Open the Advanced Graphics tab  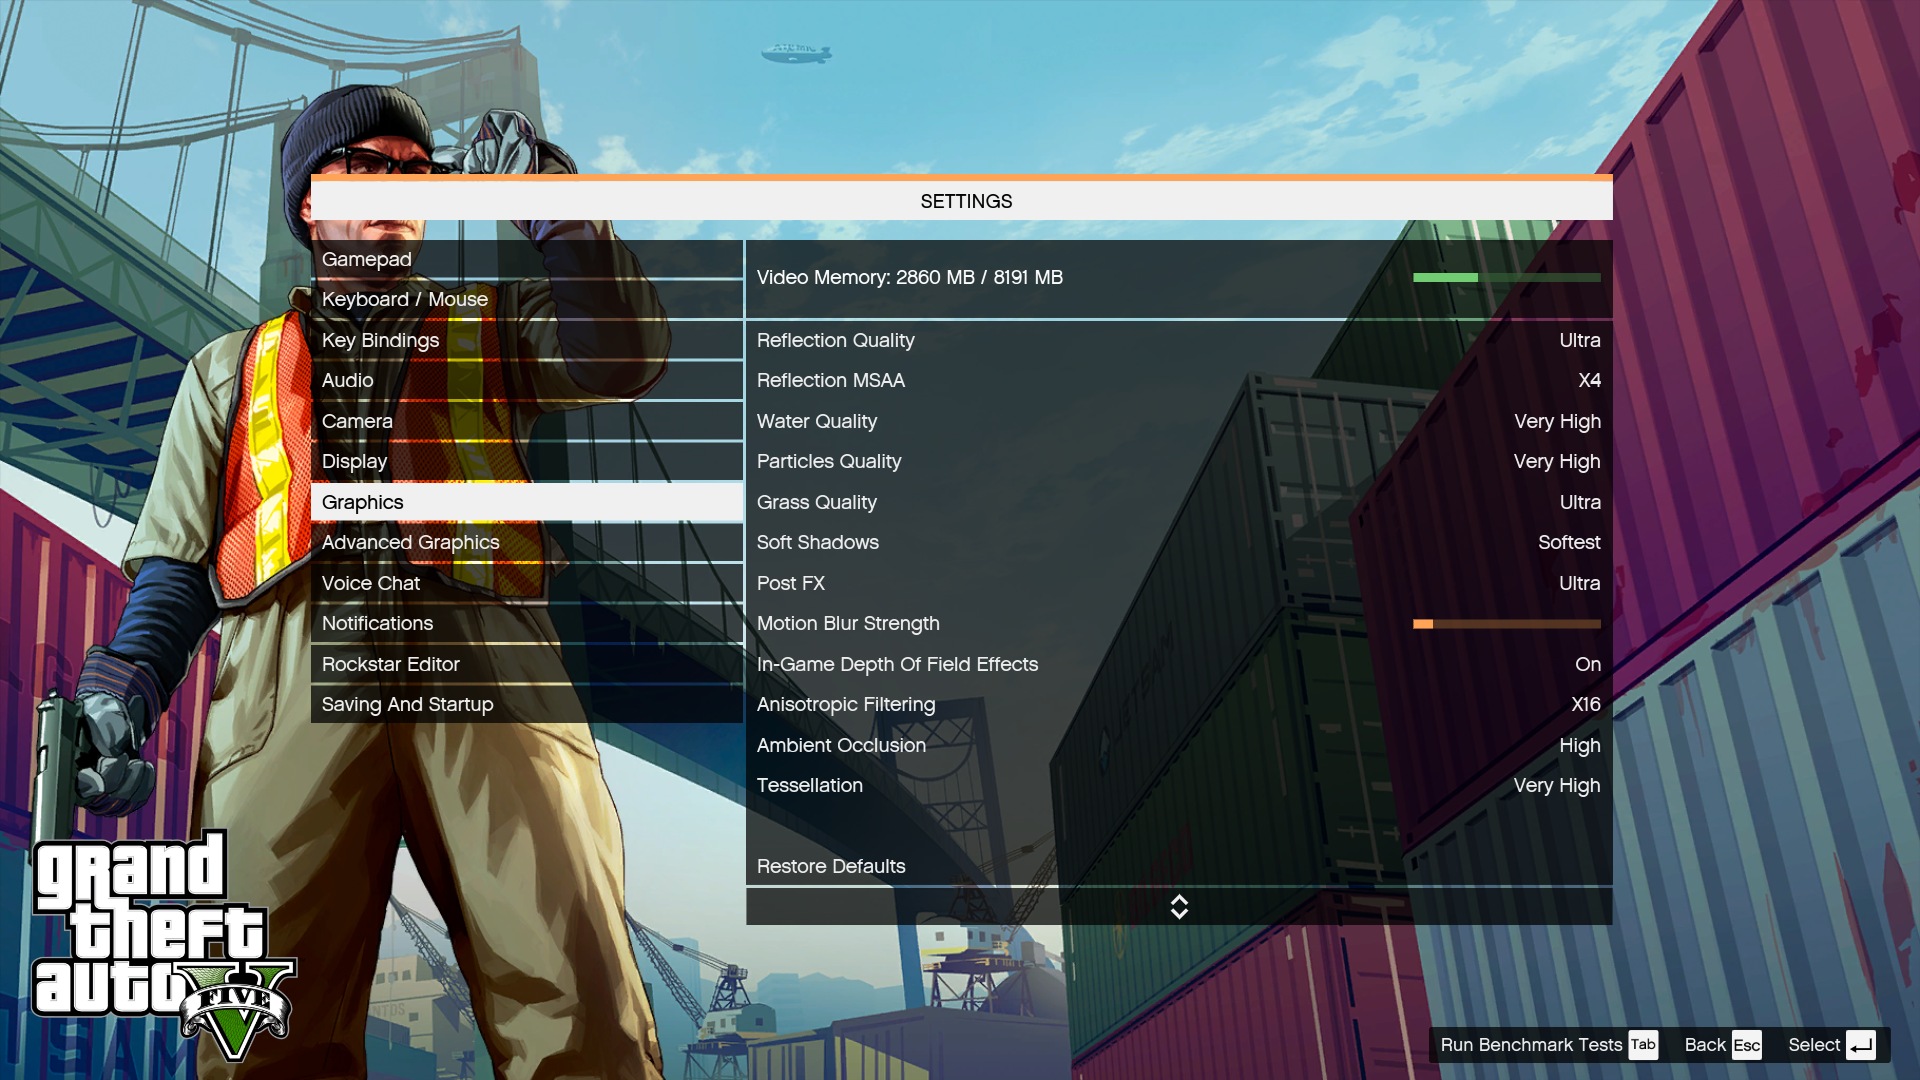410,542
